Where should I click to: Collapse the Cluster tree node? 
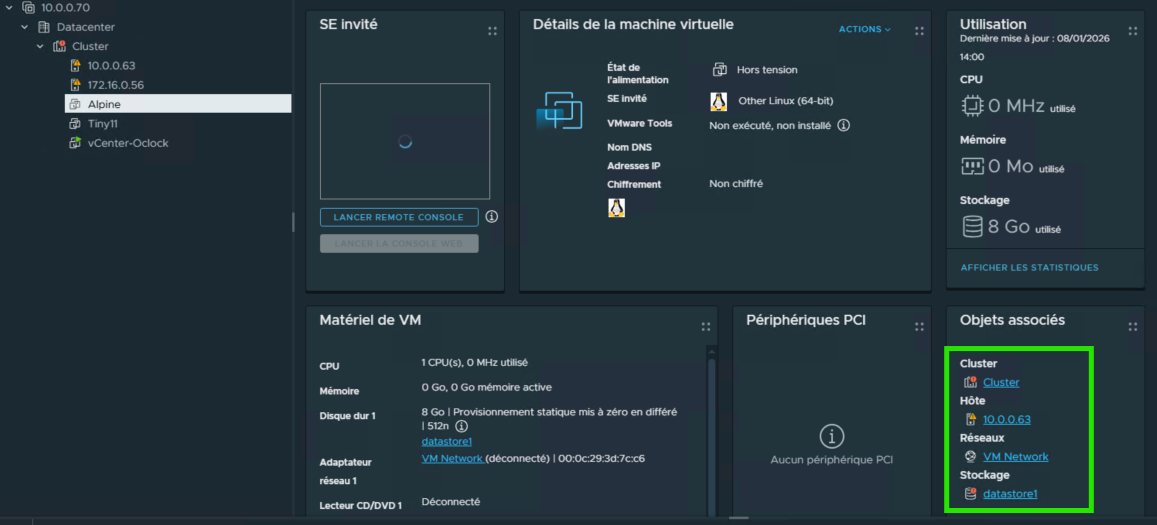(40, 47)
